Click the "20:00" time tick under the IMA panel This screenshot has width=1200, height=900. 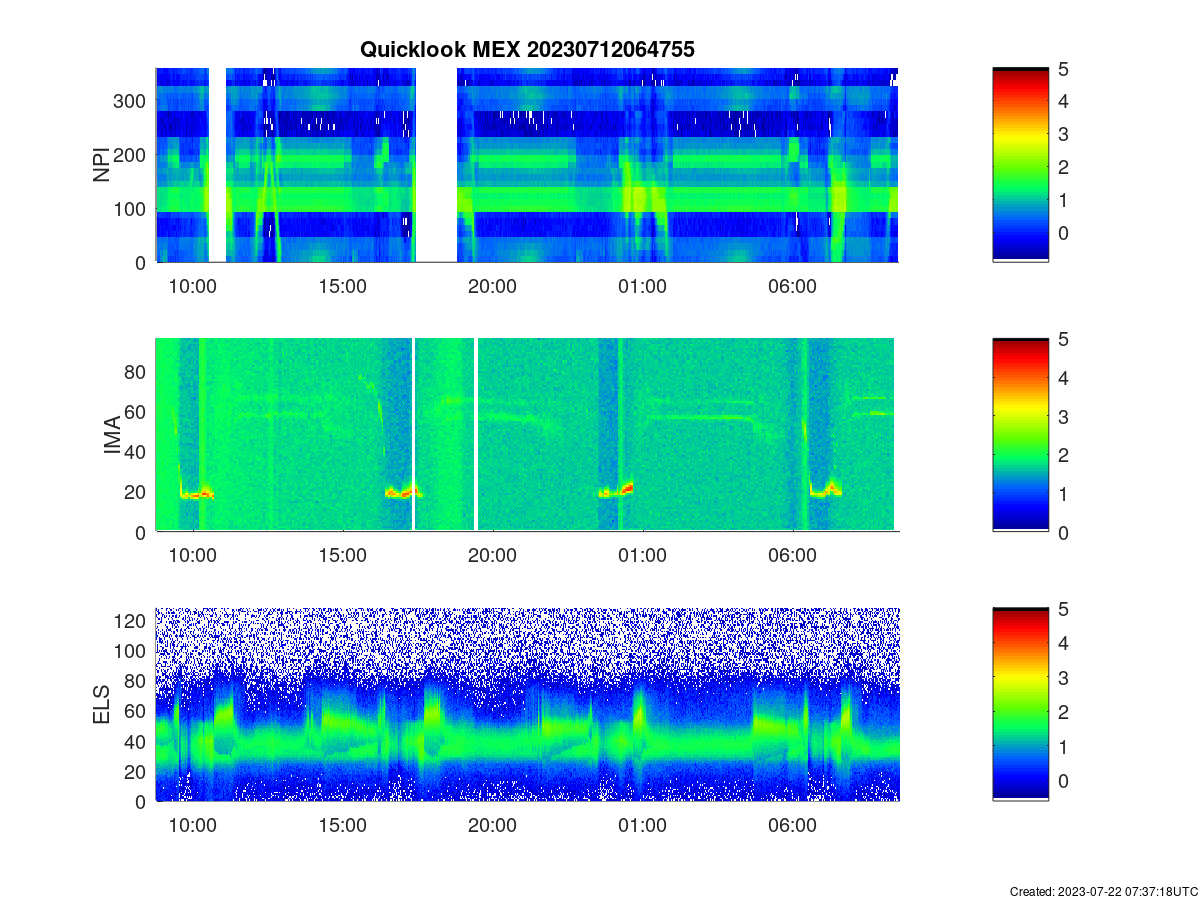point(493,556)
